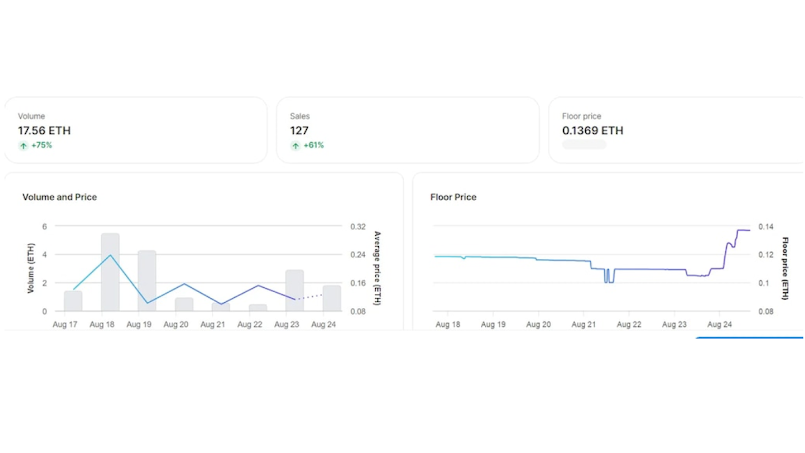Click the Floor price card label
The height and width of the screenshot is (453, 805).
(x=581, y=116)
